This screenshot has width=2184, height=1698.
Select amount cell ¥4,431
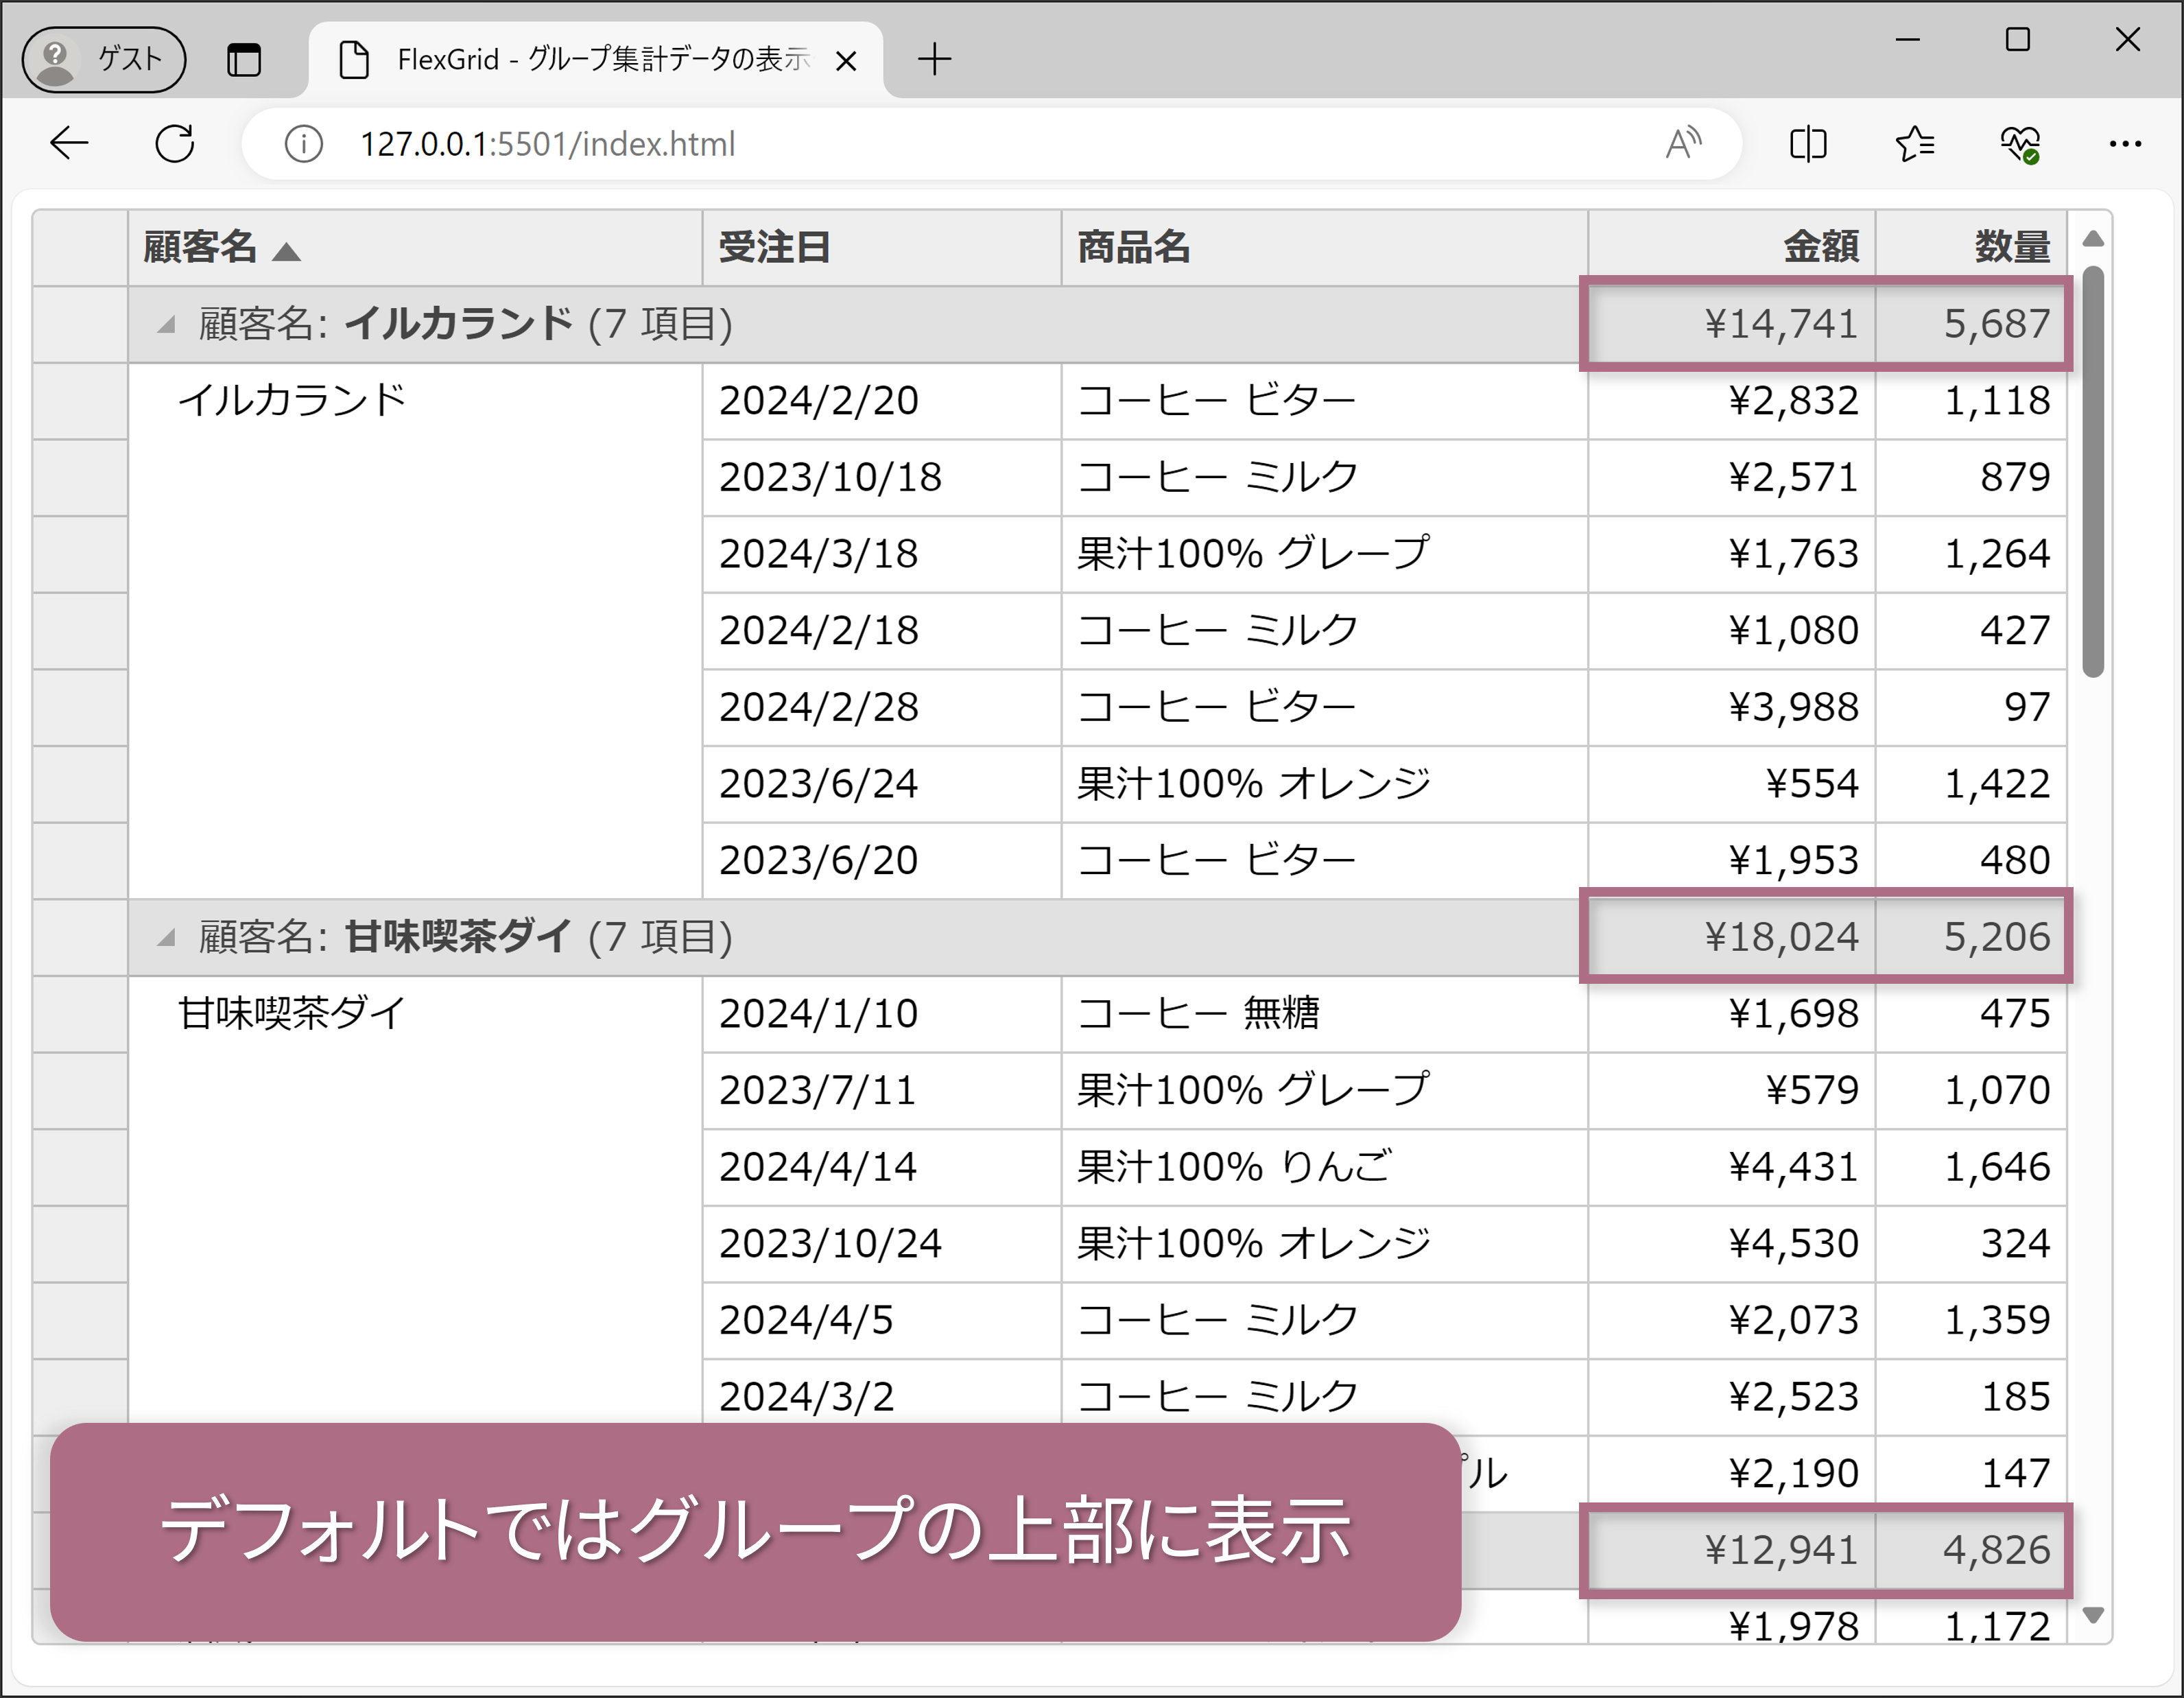coord(1732,1167)
